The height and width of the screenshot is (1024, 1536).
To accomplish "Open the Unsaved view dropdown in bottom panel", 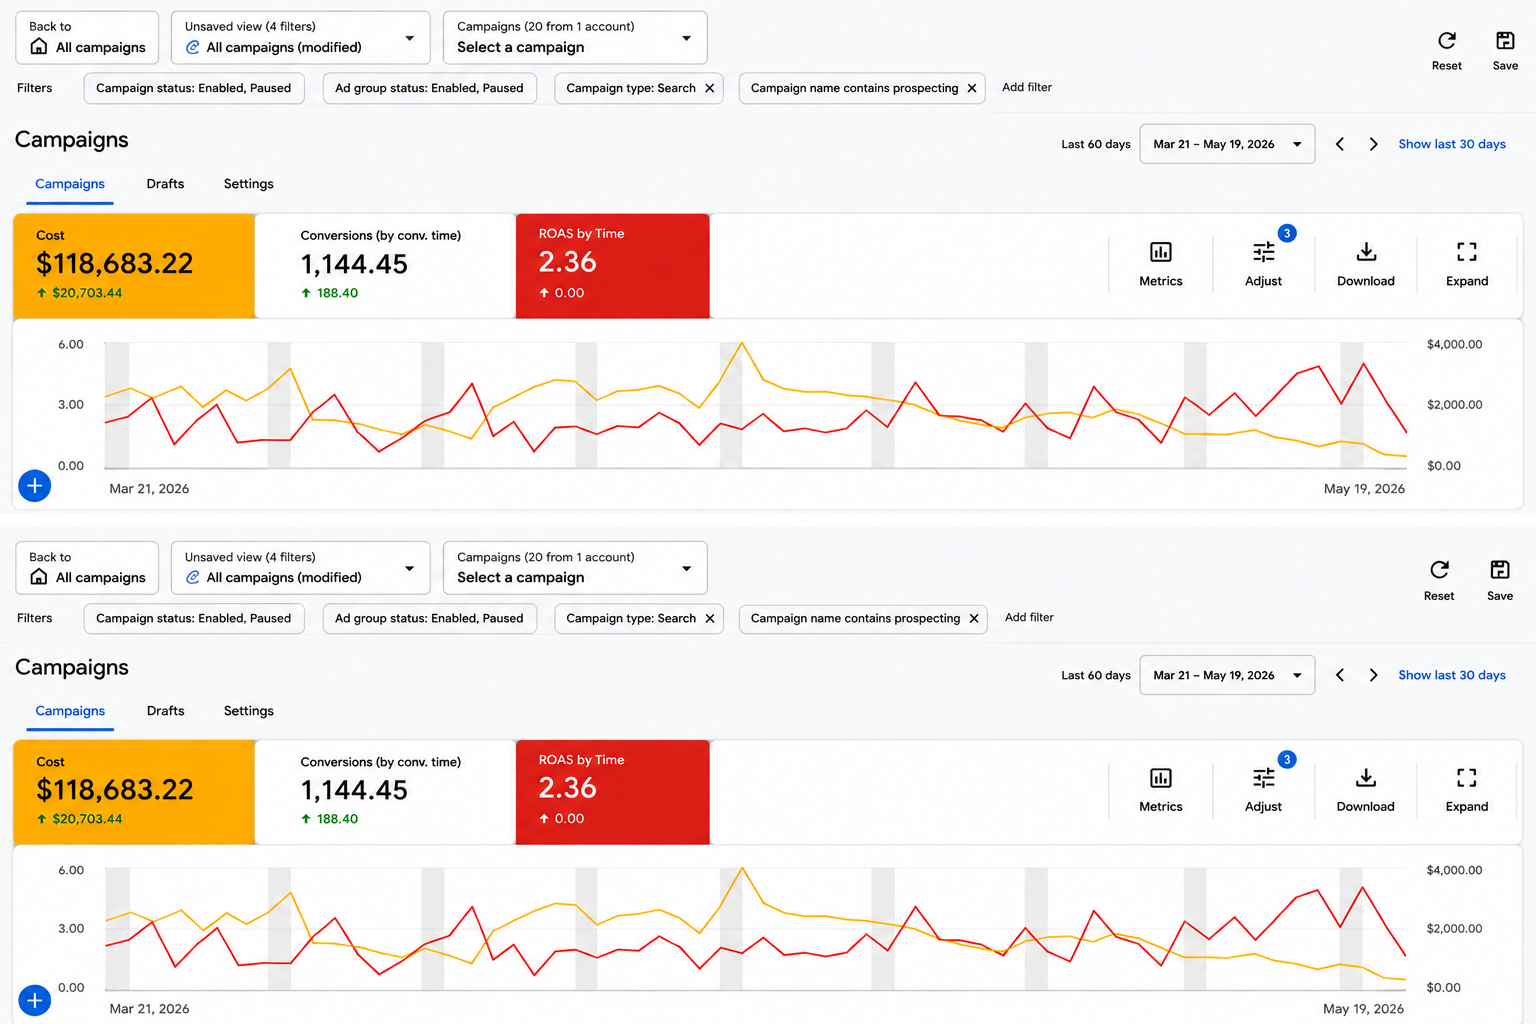I will click(x=300, y=567).
